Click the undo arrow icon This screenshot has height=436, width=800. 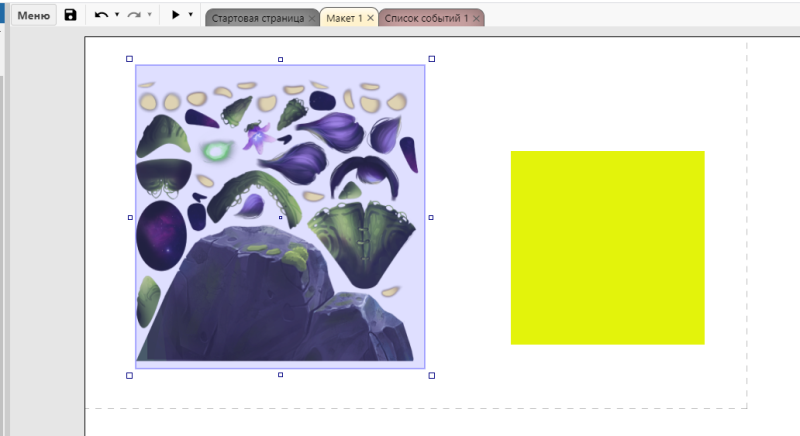coord(101,15)
